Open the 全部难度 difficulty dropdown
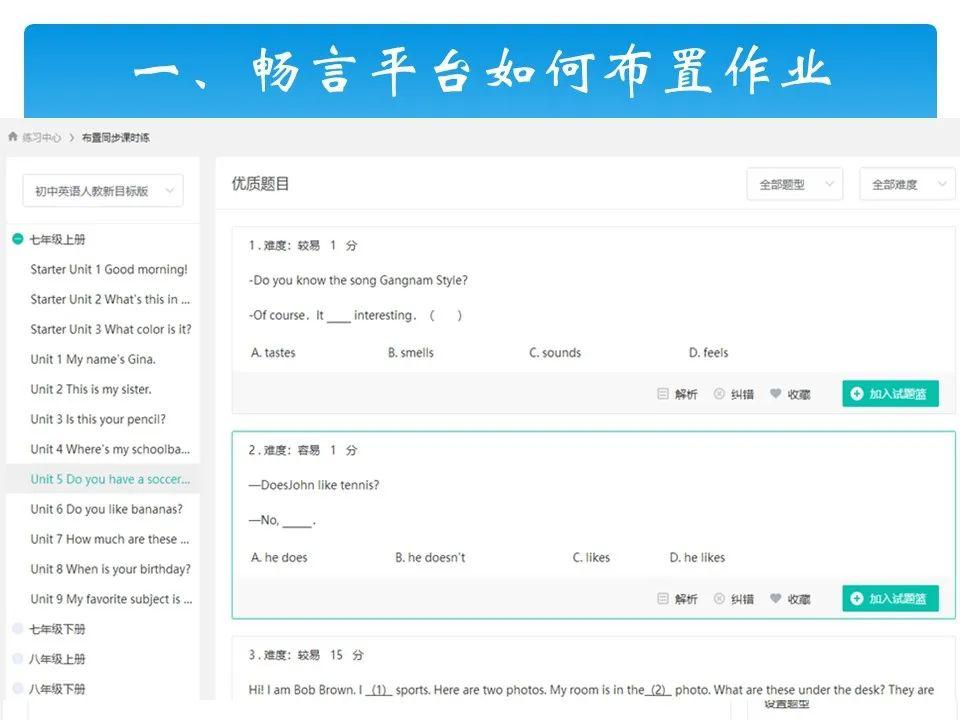 (x=907, y=184)
